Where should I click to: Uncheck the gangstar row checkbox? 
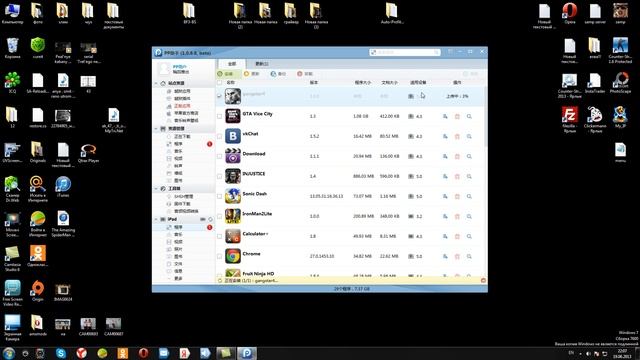[220, 96]
